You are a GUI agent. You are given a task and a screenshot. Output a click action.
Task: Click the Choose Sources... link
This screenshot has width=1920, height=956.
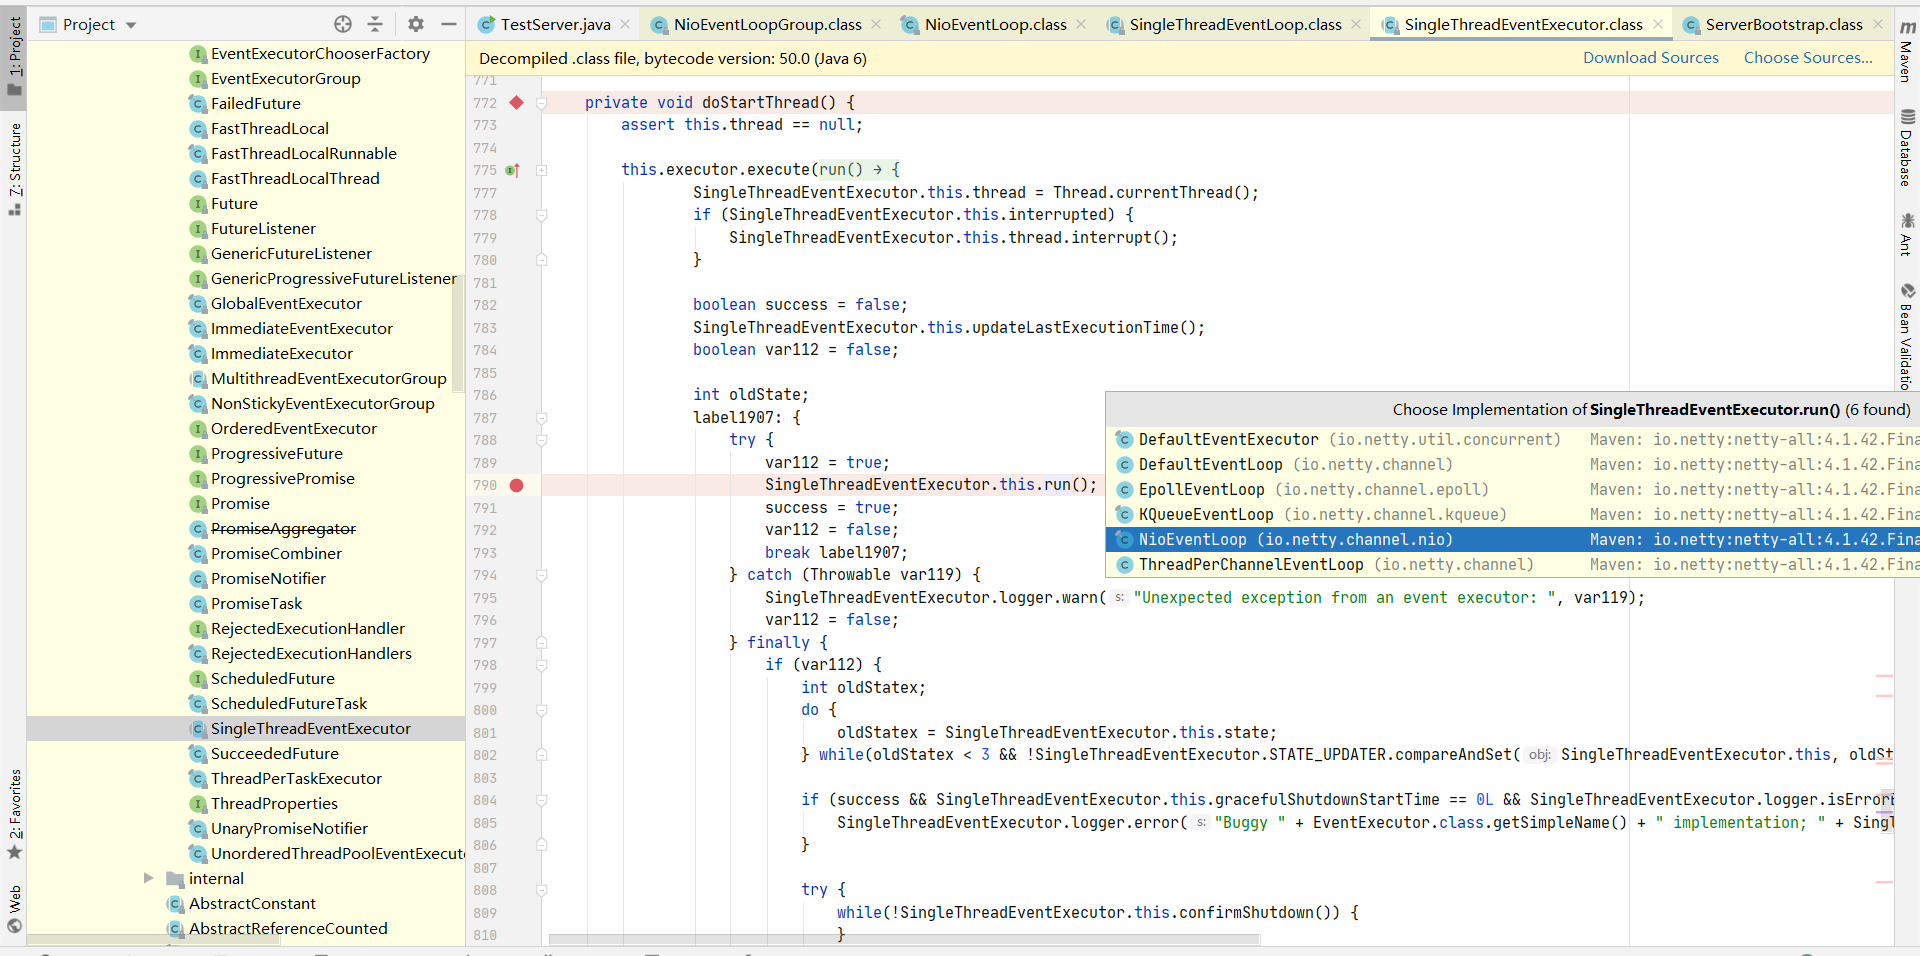tap(1808, 58)
